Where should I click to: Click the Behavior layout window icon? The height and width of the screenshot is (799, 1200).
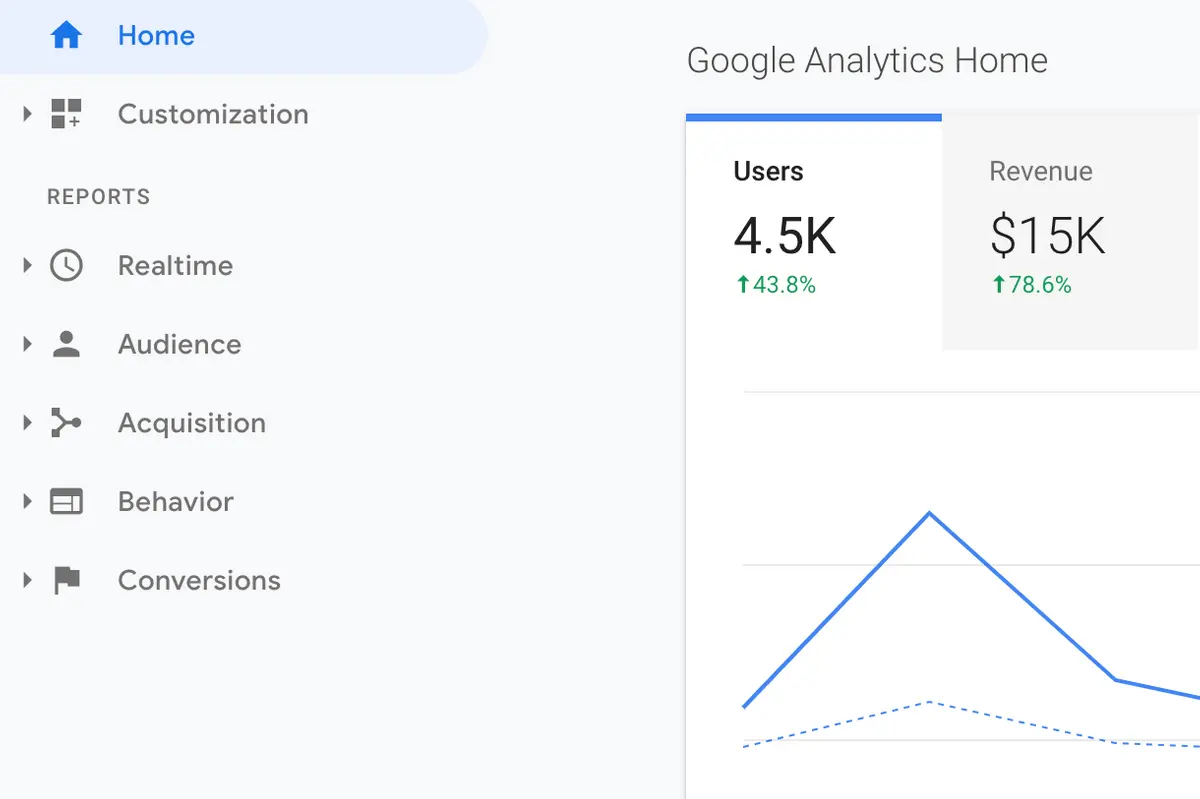[x=66, y=502]
